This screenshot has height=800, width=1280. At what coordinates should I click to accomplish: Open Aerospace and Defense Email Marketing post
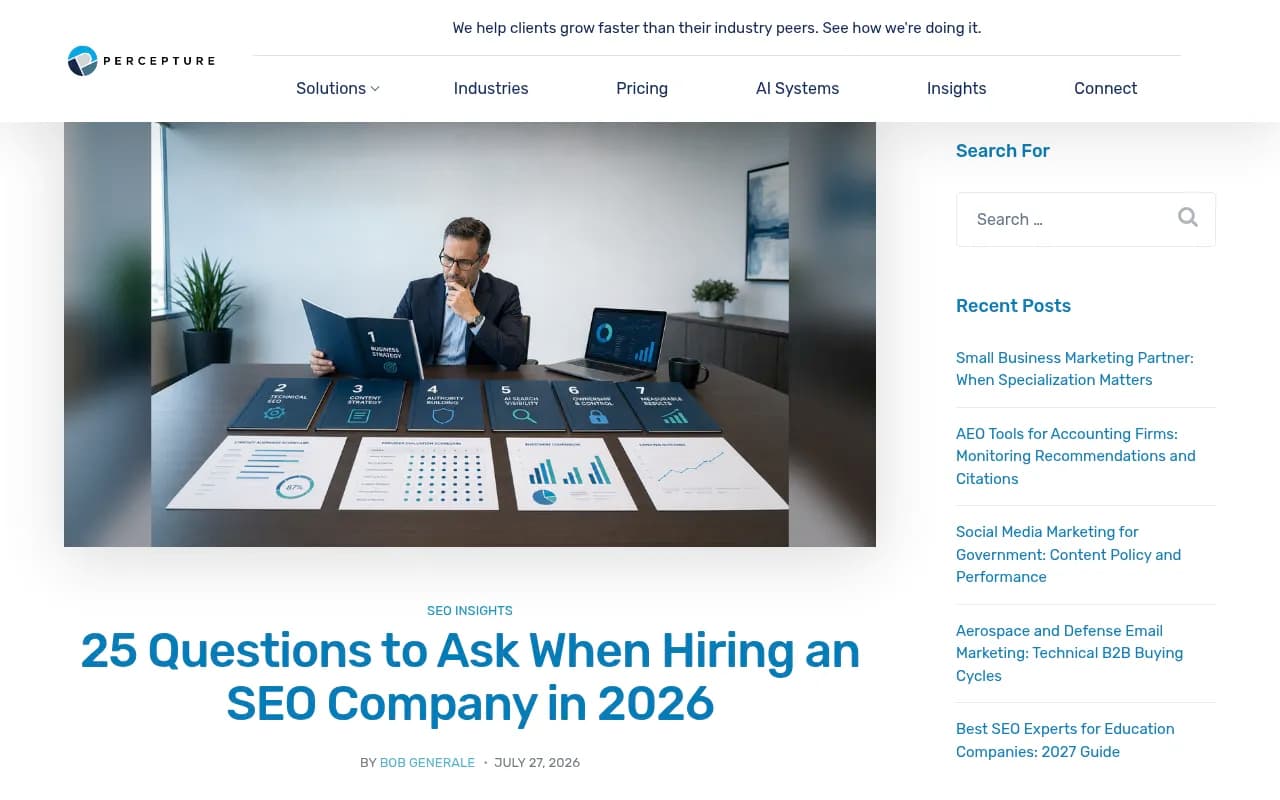1069,653
